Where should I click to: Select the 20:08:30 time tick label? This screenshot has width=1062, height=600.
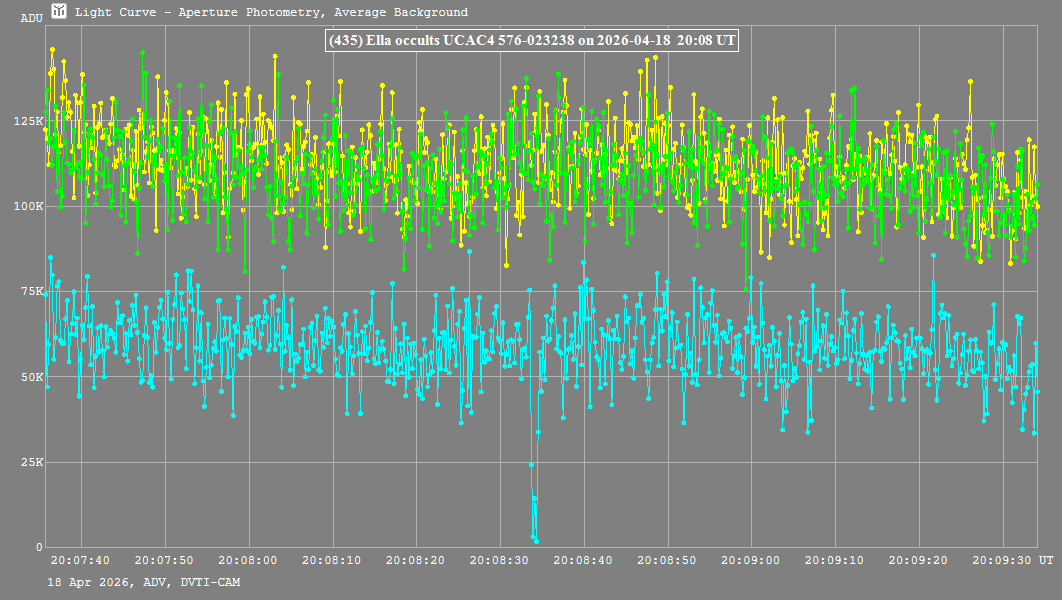click(499, 561)
